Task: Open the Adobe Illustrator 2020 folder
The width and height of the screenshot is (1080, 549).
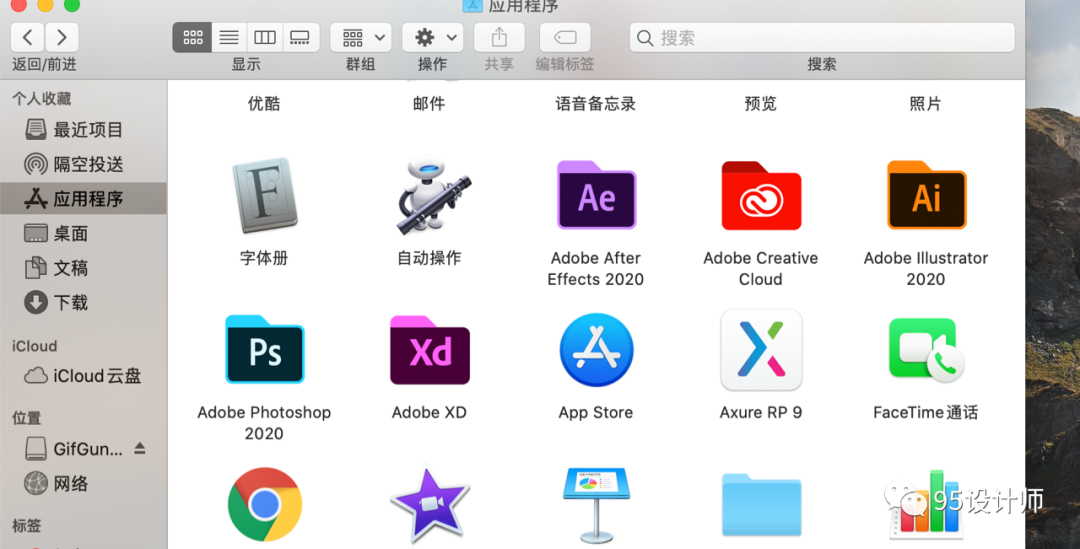Action: 926,195
